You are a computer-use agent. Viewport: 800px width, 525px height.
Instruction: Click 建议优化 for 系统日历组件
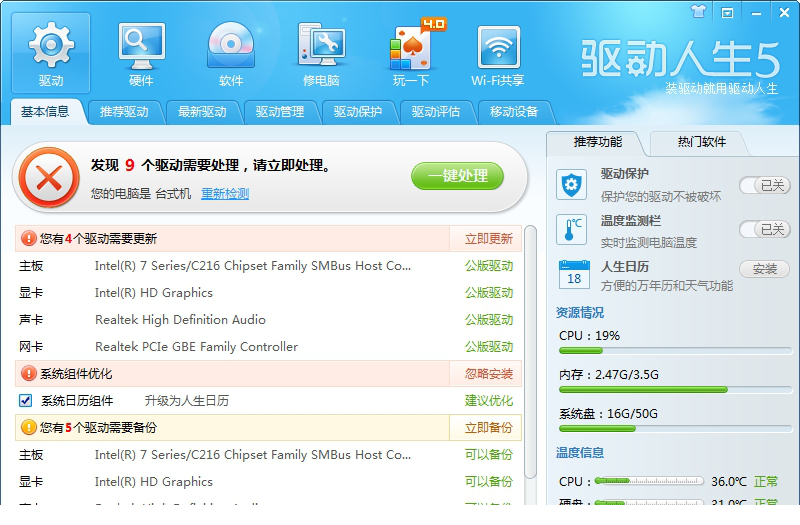coord(488,401)
